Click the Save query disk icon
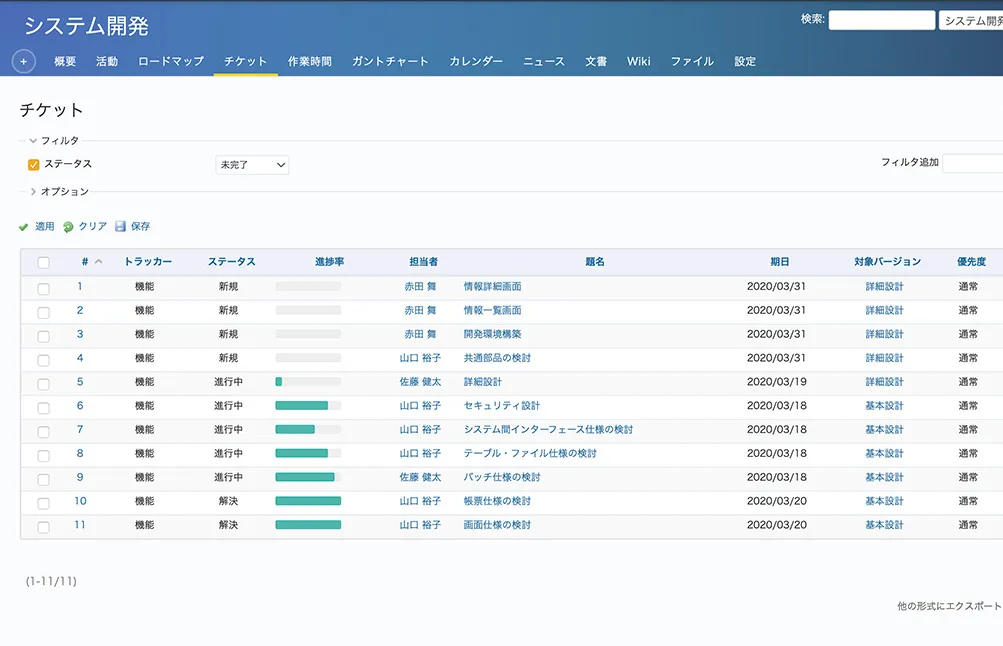 click(121, 227)
